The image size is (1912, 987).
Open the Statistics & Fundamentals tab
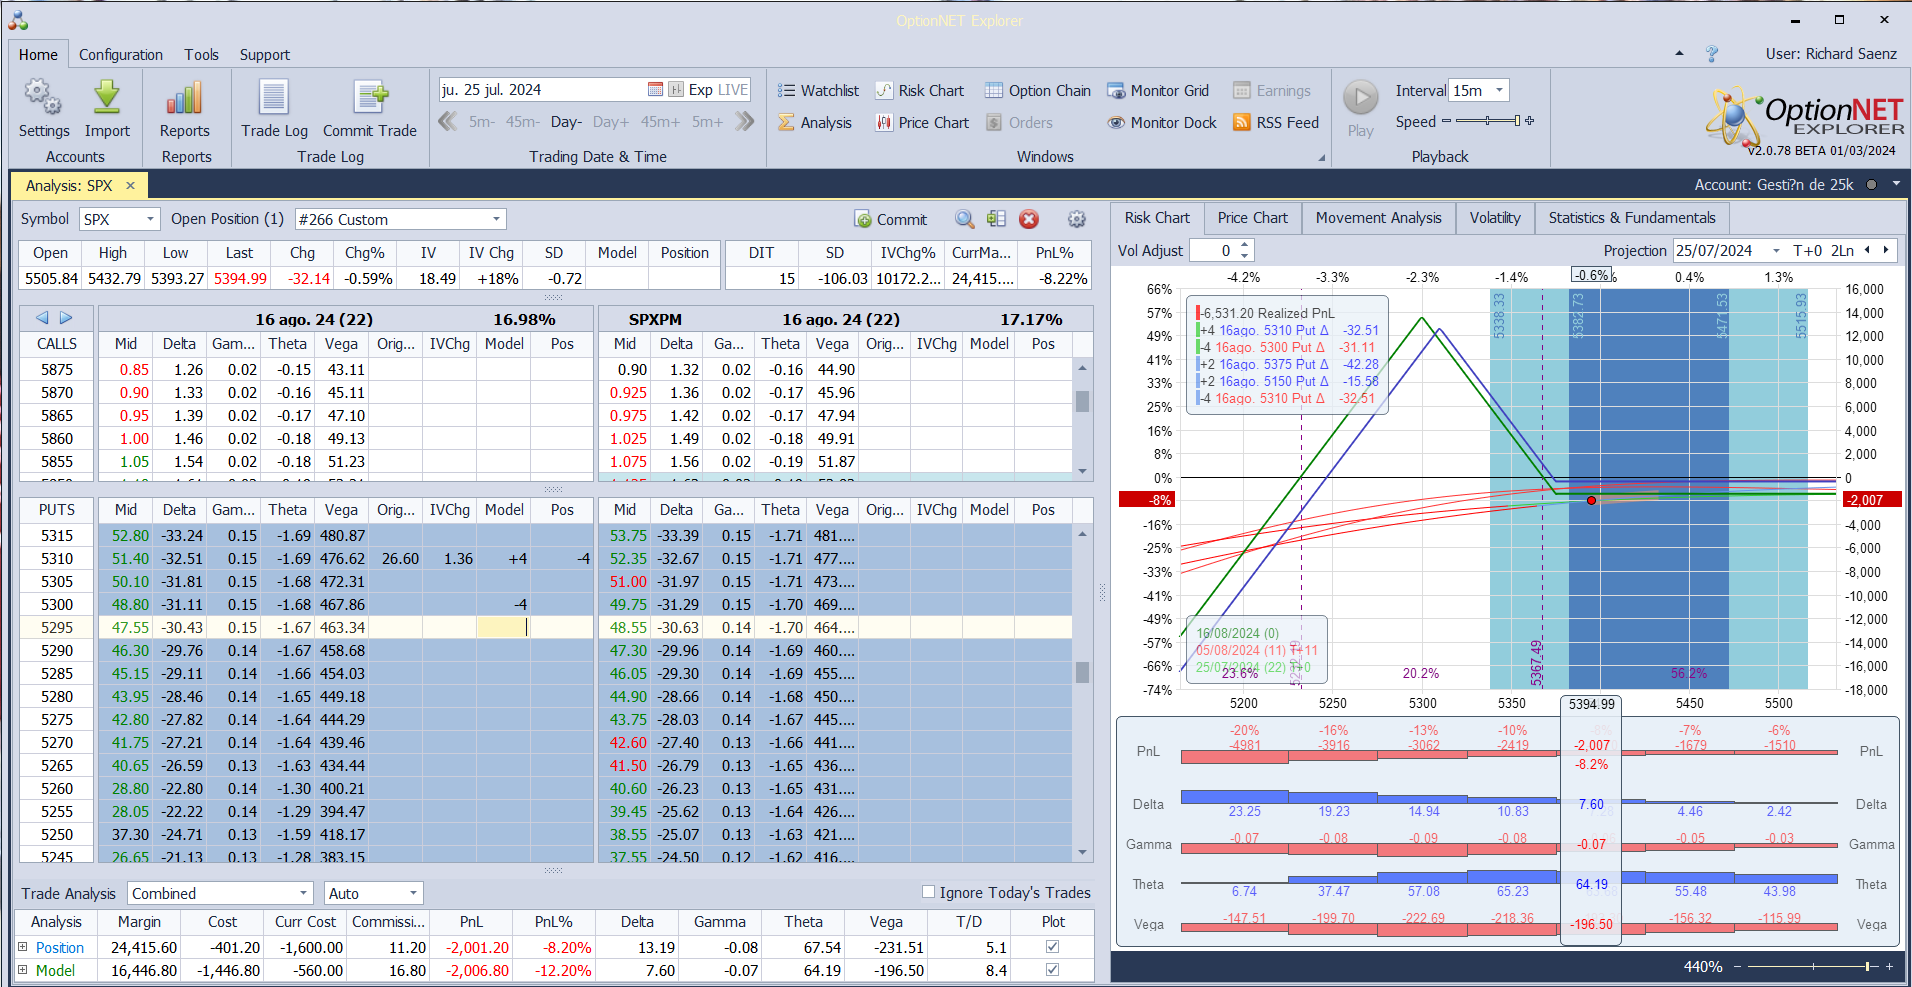(1632, 218)
